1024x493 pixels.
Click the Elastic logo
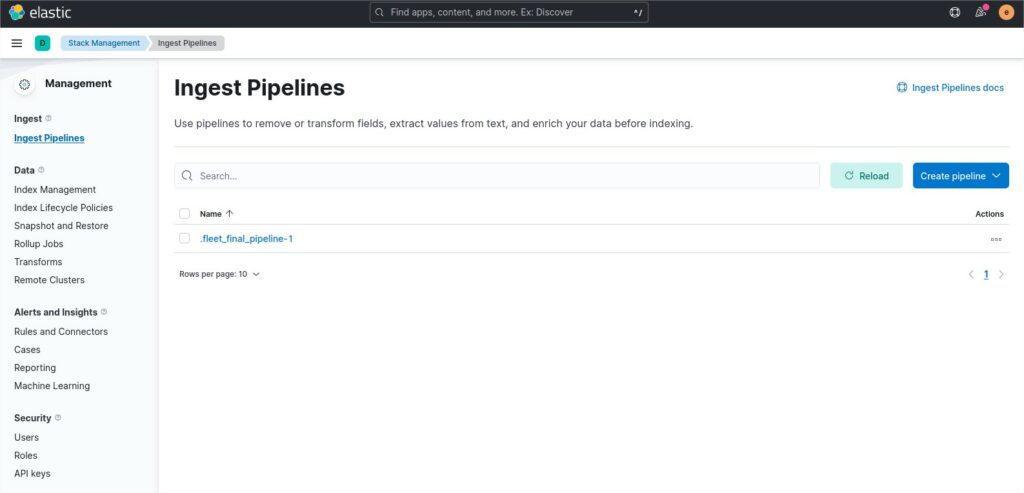(39, 12)
